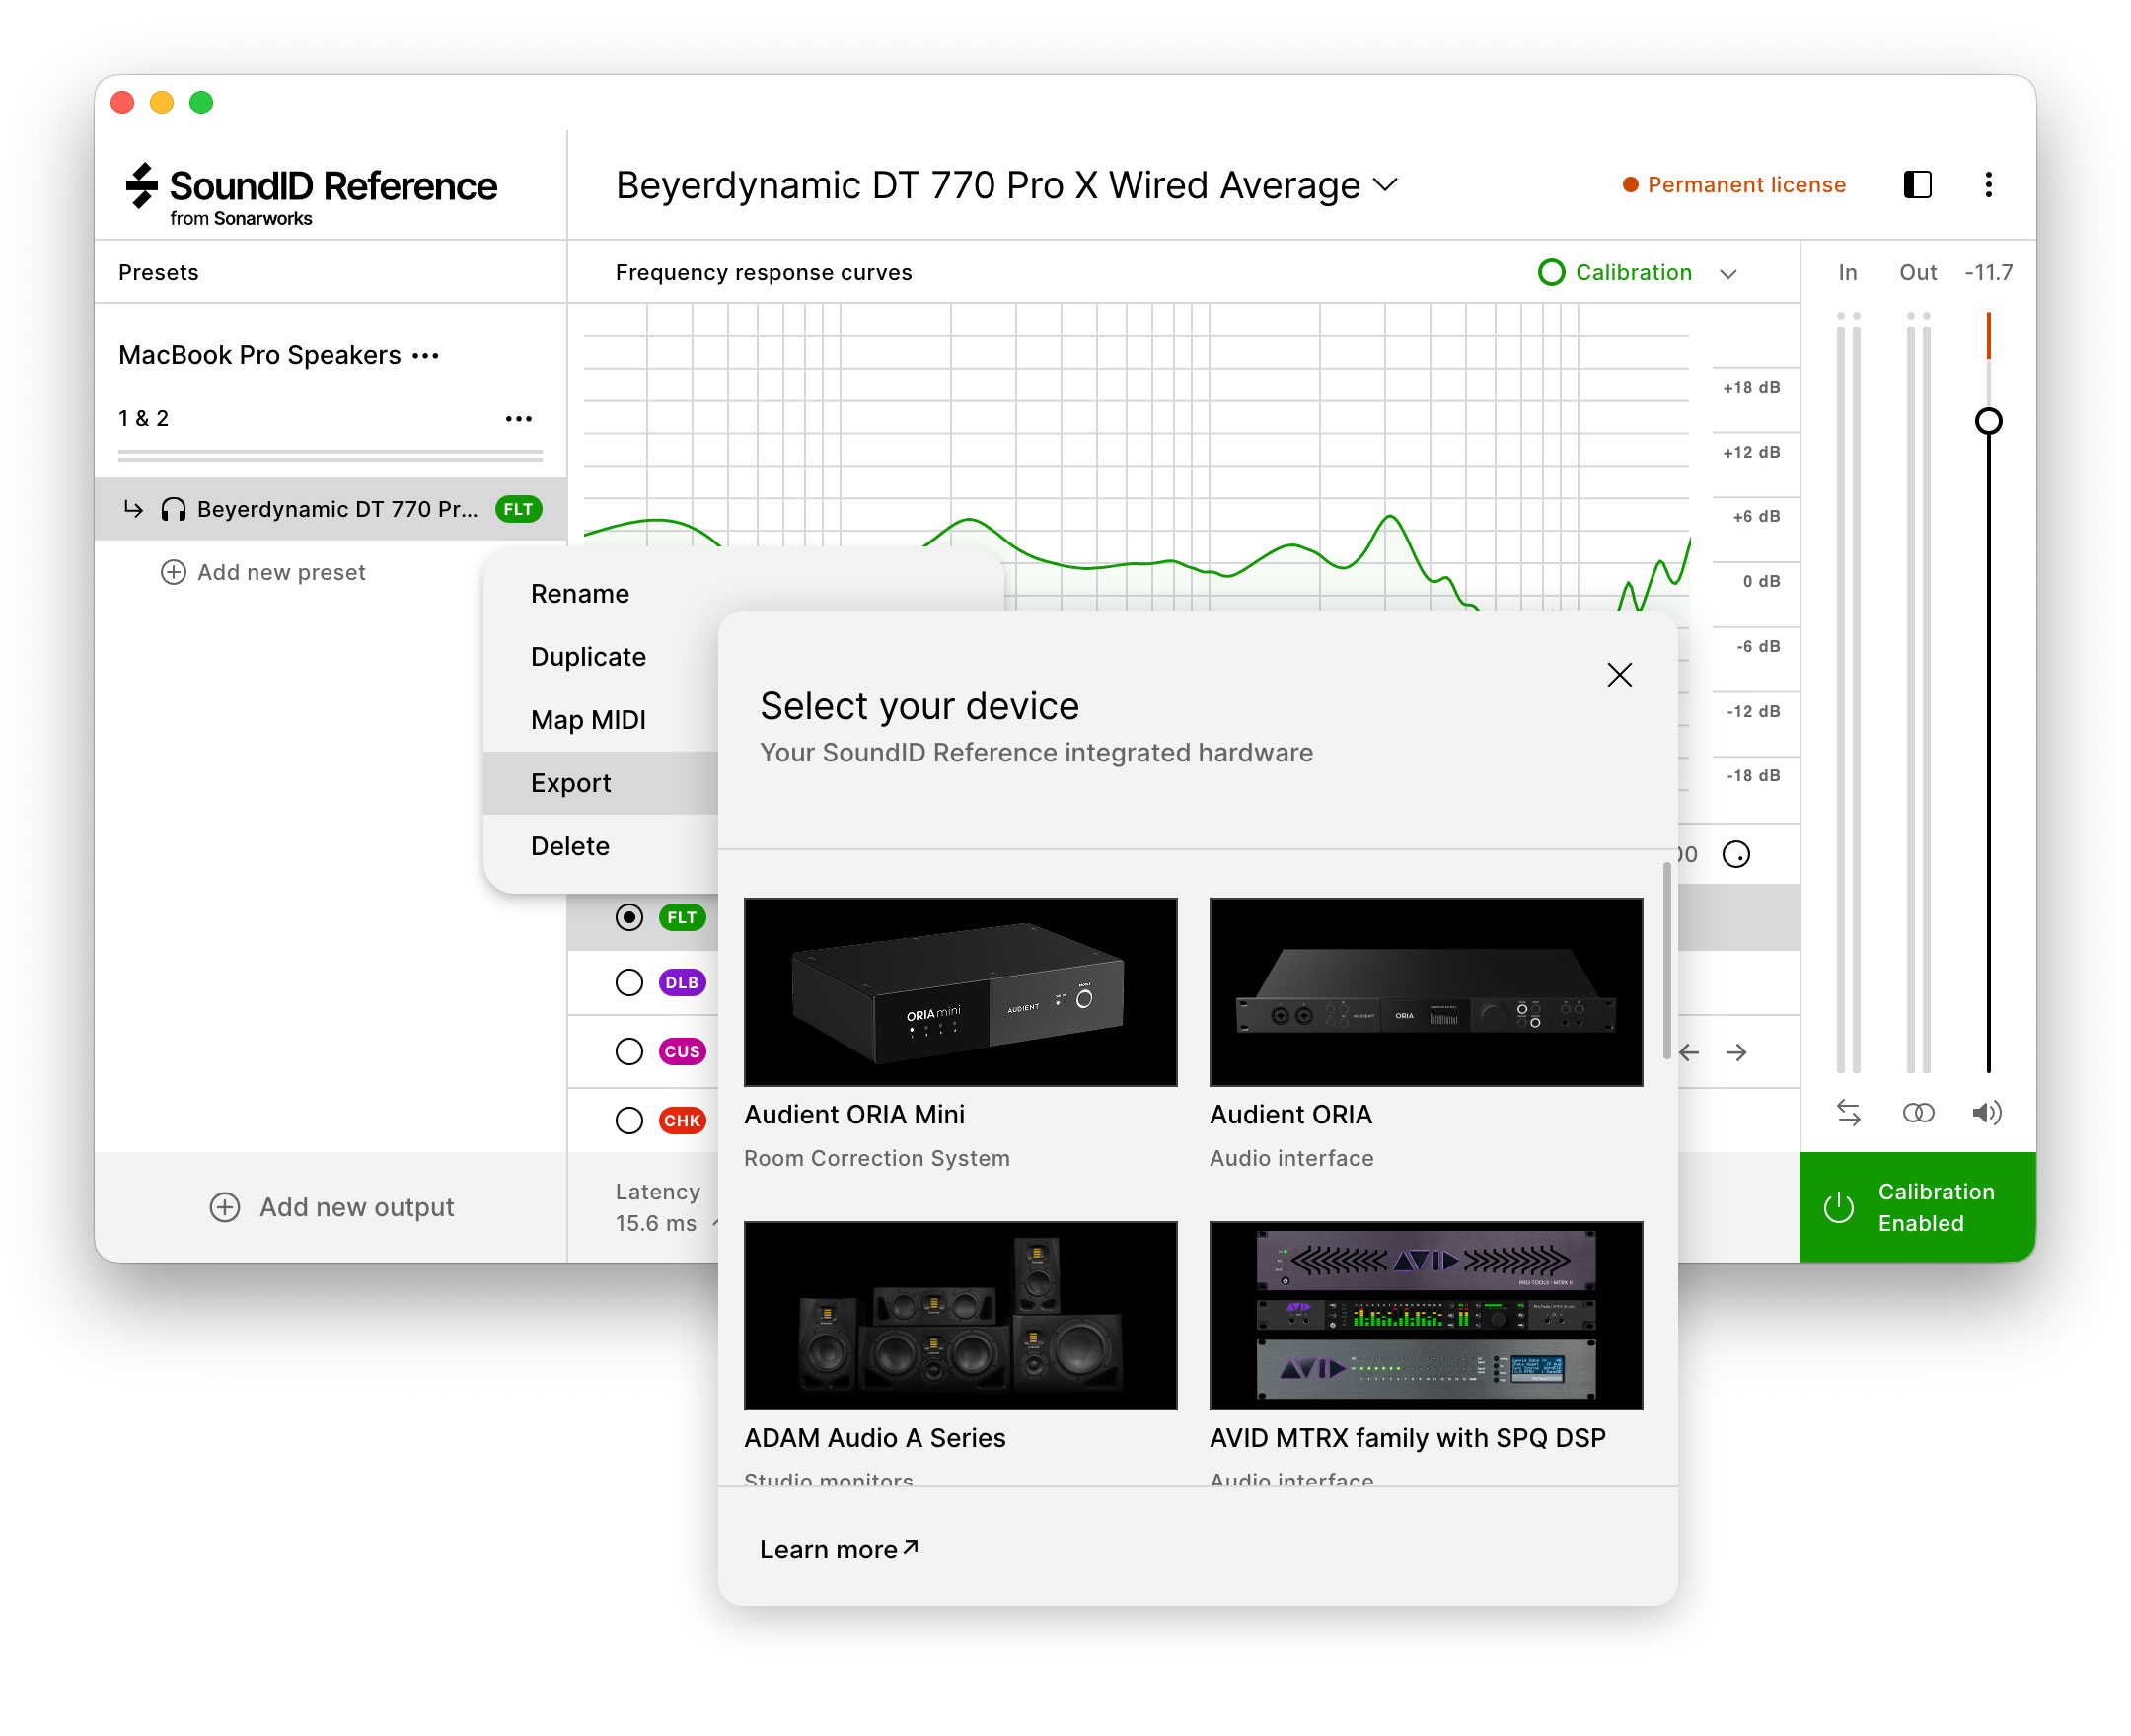This screenshot has height=1736, width=2131.
Task: Click the output volume slider handle
Action: [x=1987, y=421]
